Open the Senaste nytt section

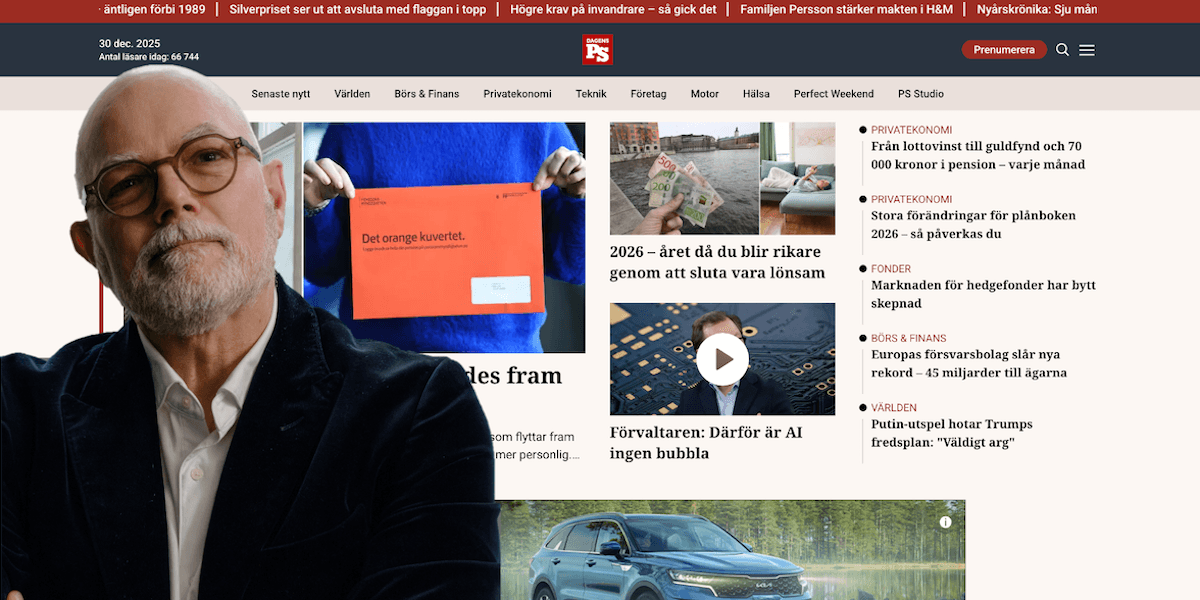(281, 93)
